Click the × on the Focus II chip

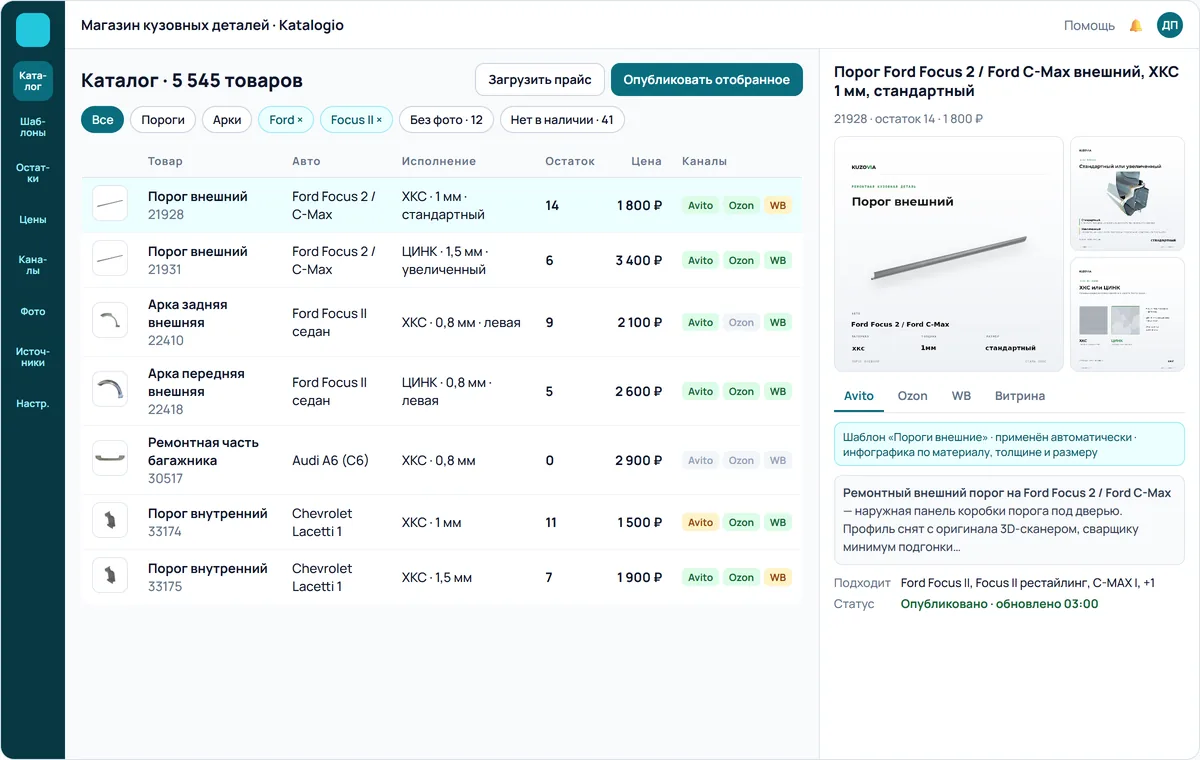(x=379, y=120)
